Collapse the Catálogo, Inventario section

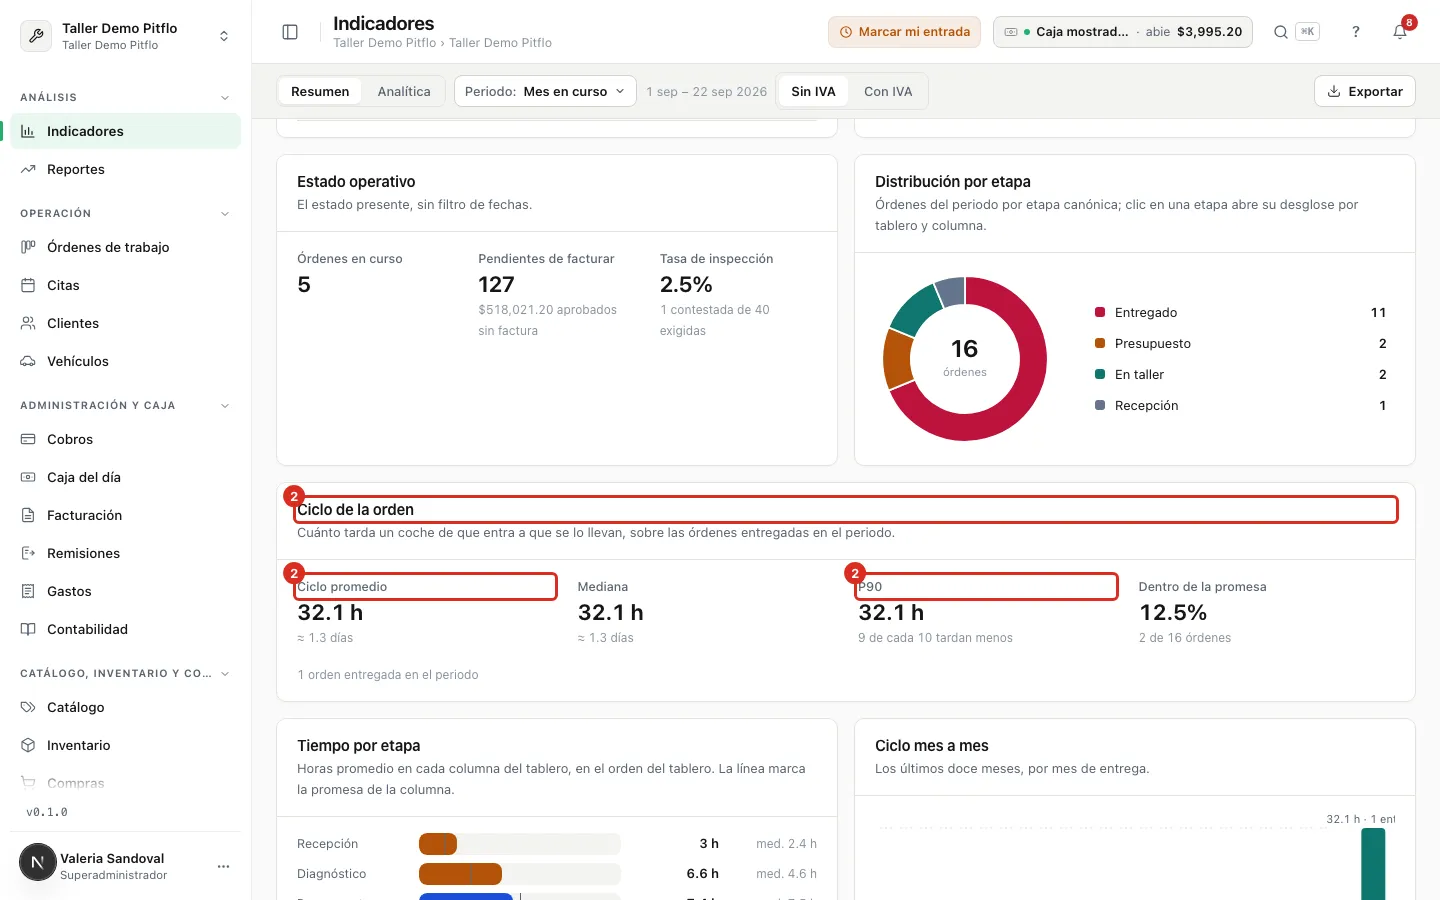tap(225, 673)
